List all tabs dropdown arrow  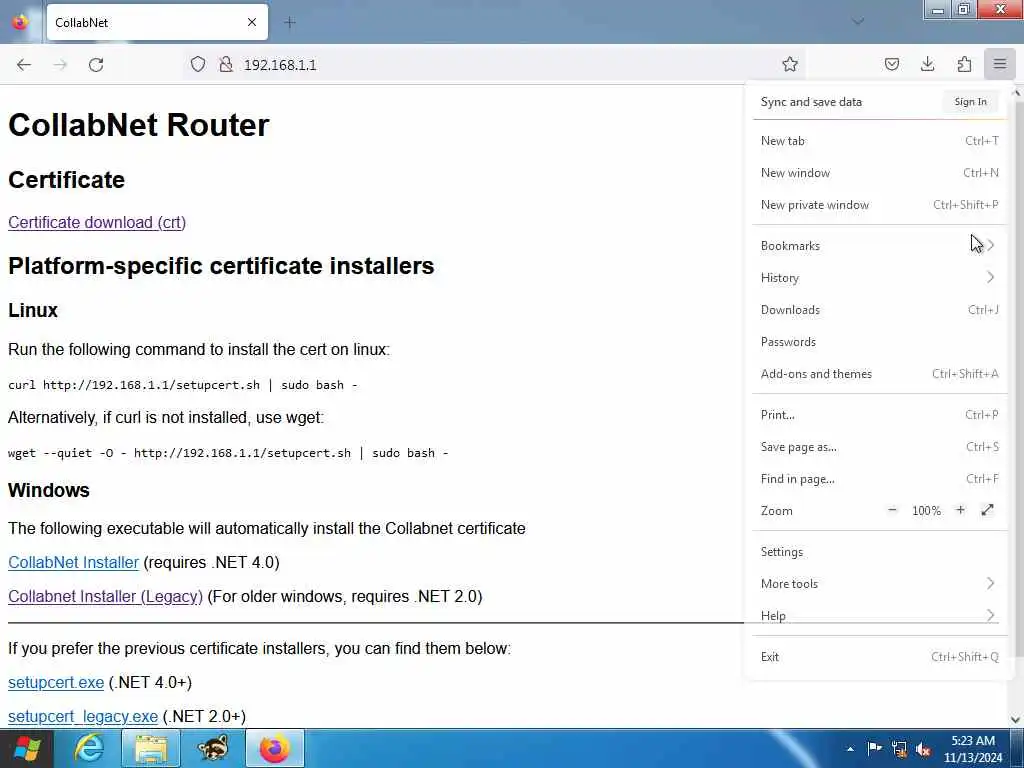click(858, 22)
